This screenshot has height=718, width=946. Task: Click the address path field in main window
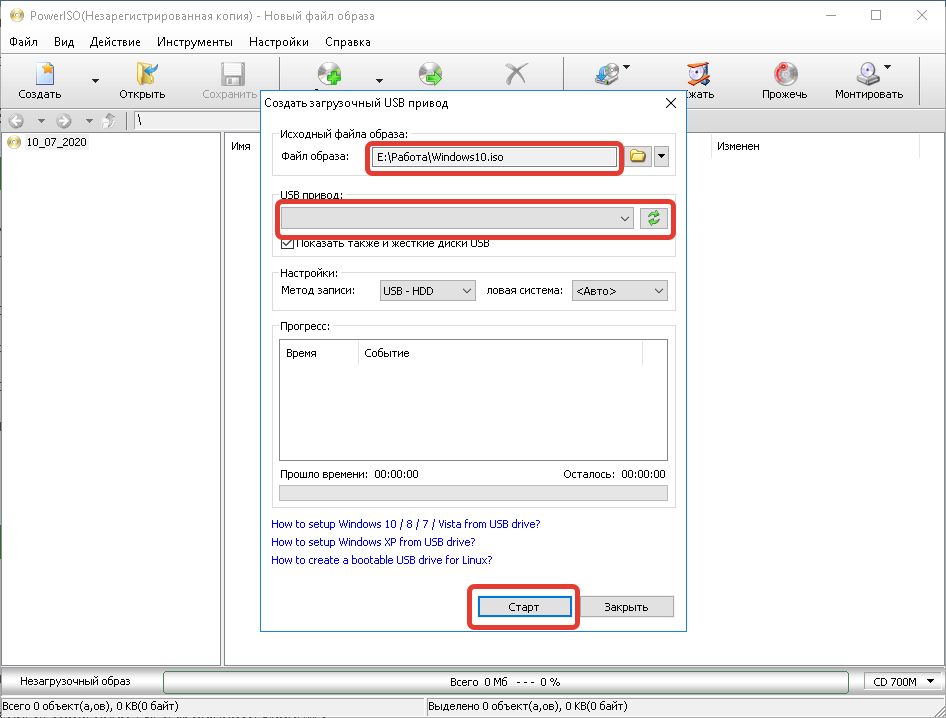(x=196, y=121)
